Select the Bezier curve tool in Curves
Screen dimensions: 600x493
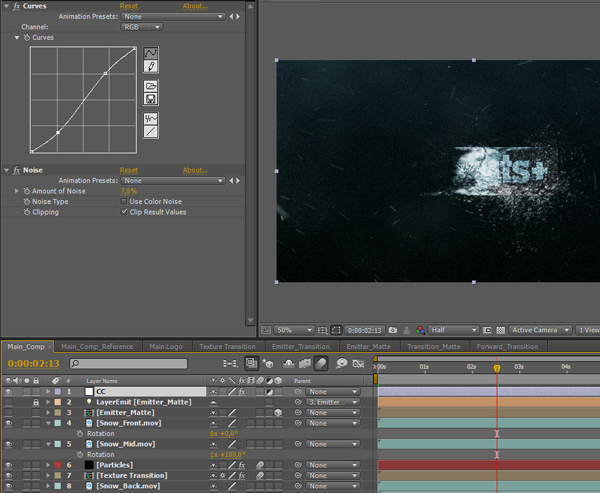tap(151, 52)
